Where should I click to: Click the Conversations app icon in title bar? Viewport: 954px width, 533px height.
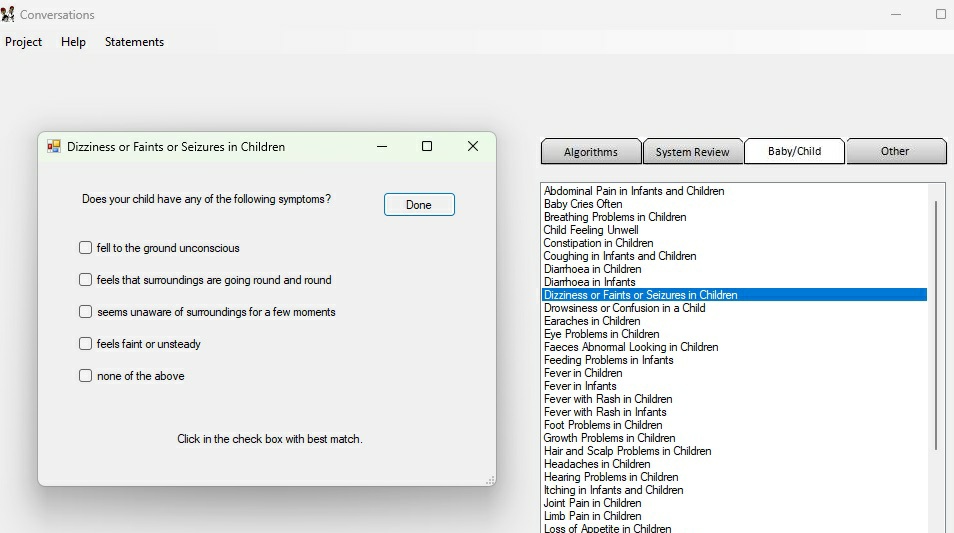pos(7,14)
